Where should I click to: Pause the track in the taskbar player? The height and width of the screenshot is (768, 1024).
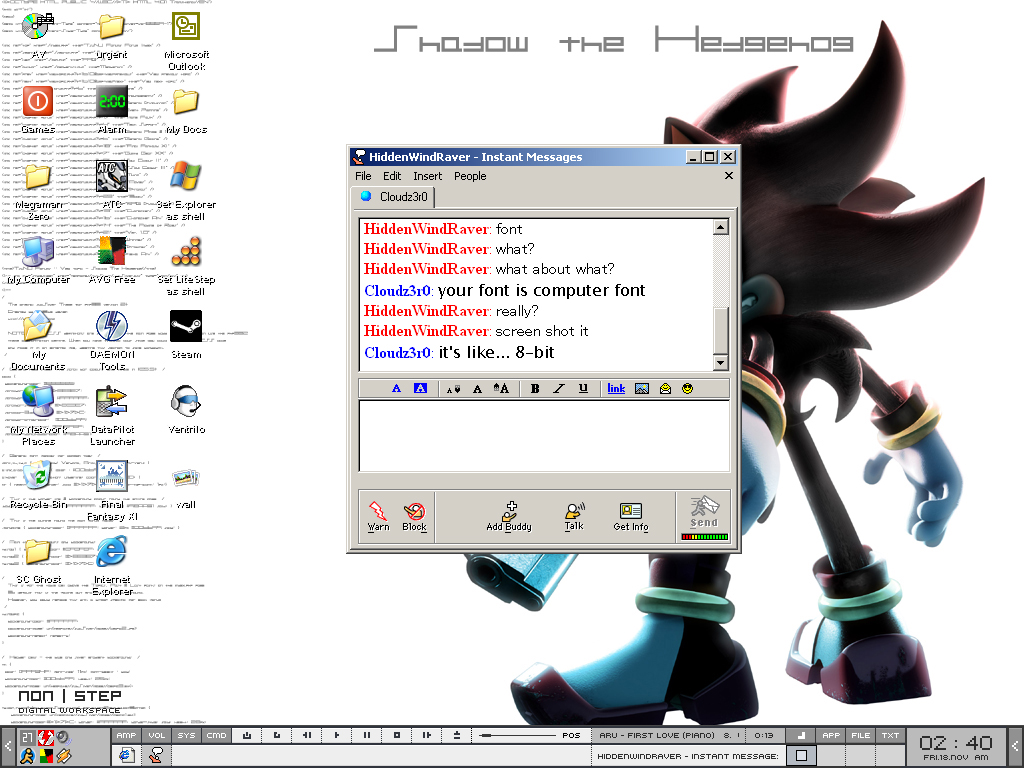point(367,735)
